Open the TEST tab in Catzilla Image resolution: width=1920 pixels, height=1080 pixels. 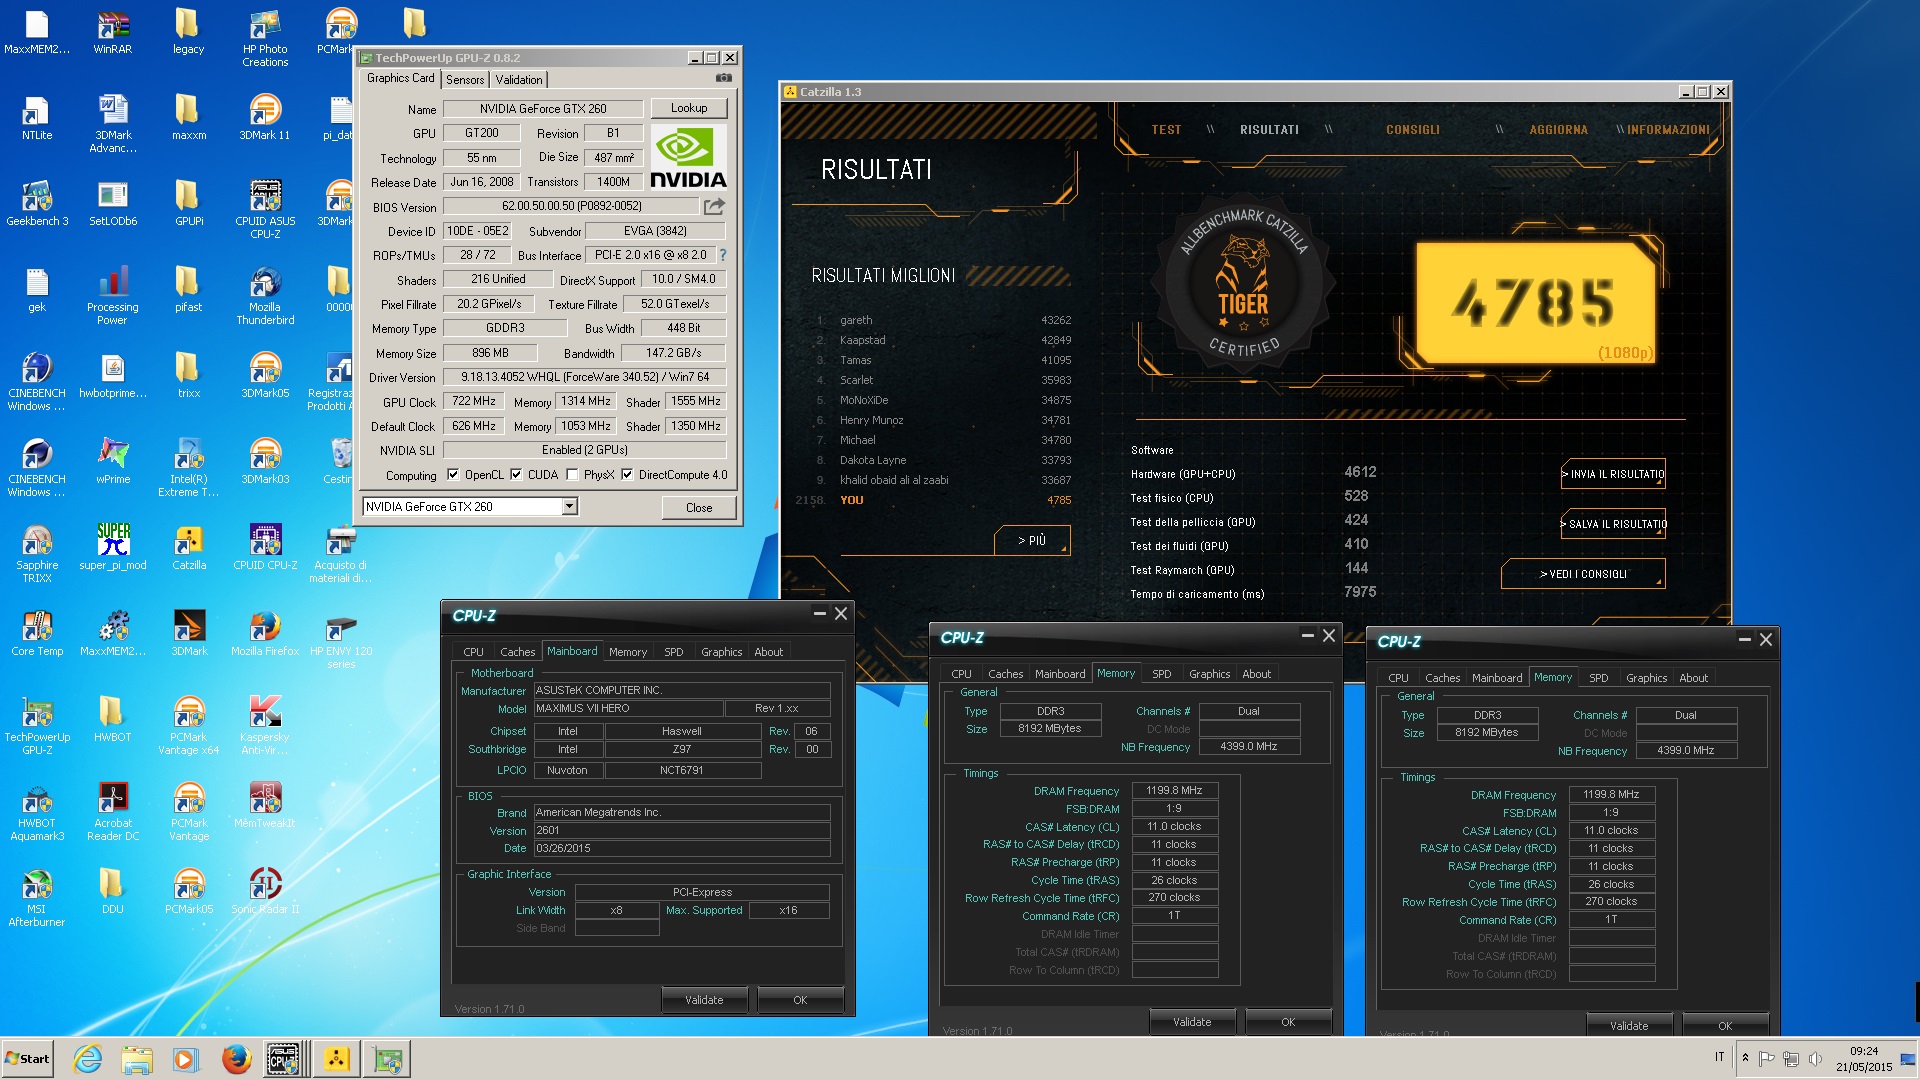[x=1166, y=130]
